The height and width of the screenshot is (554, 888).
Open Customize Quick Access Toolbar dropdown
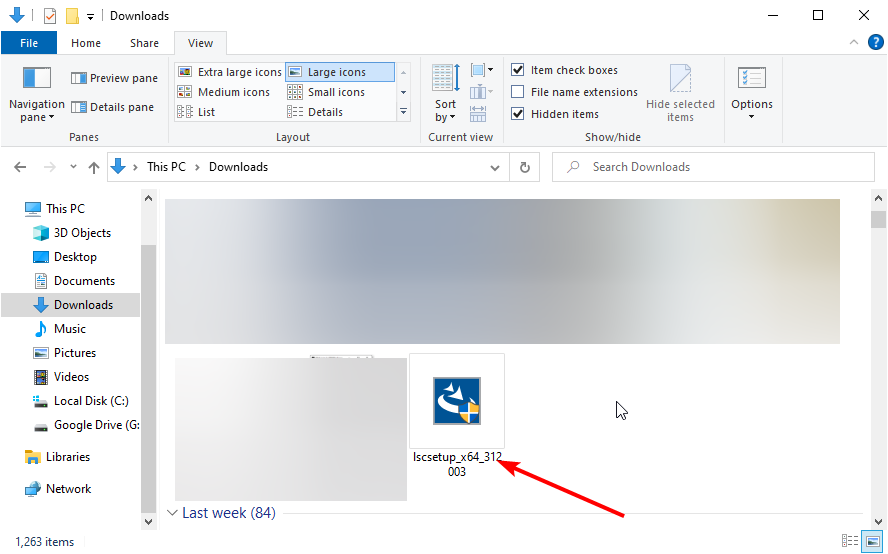click(90, 16)
